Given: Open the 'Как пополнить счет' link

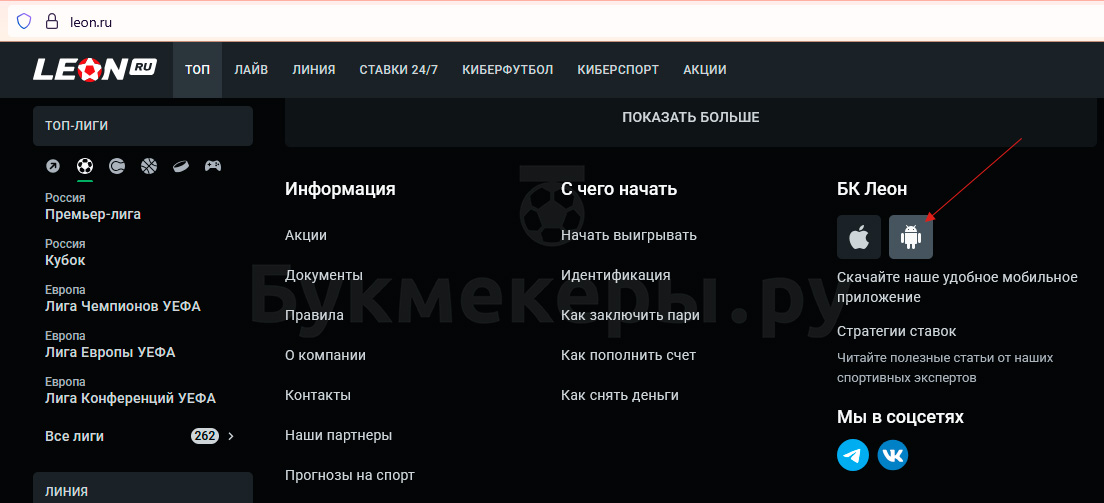Looking at the screenshot, I should (628, 355).
